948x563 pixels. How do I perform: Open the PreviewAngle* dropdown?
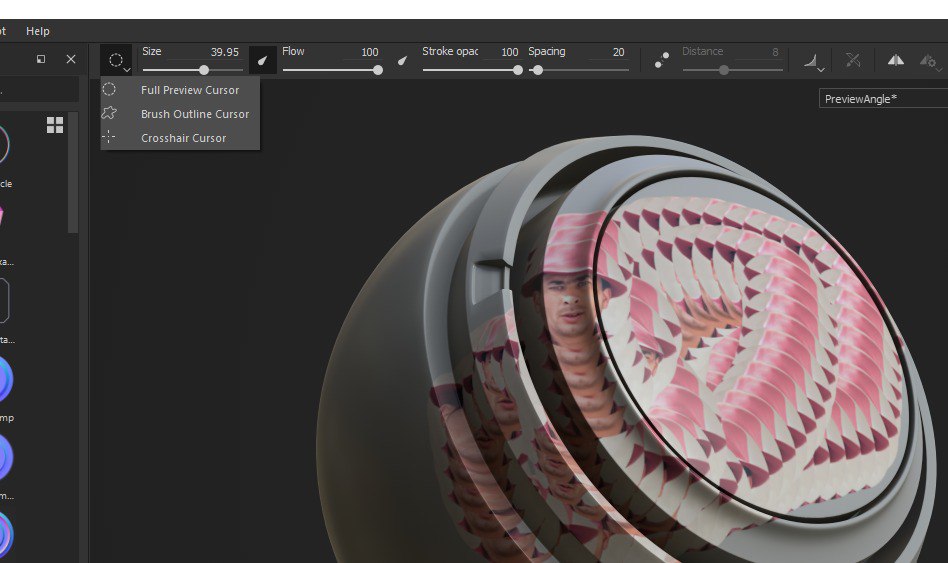pos(883,99)
